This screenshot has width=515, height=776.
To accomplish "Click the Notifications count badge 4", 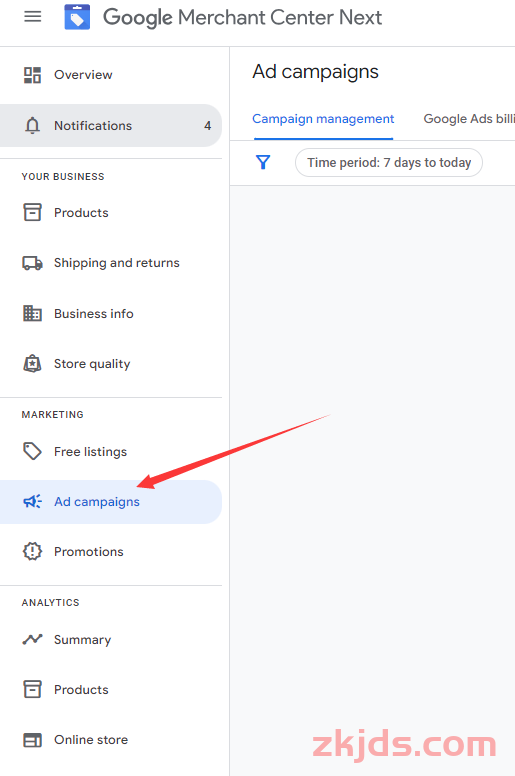I will click(208, 126).
